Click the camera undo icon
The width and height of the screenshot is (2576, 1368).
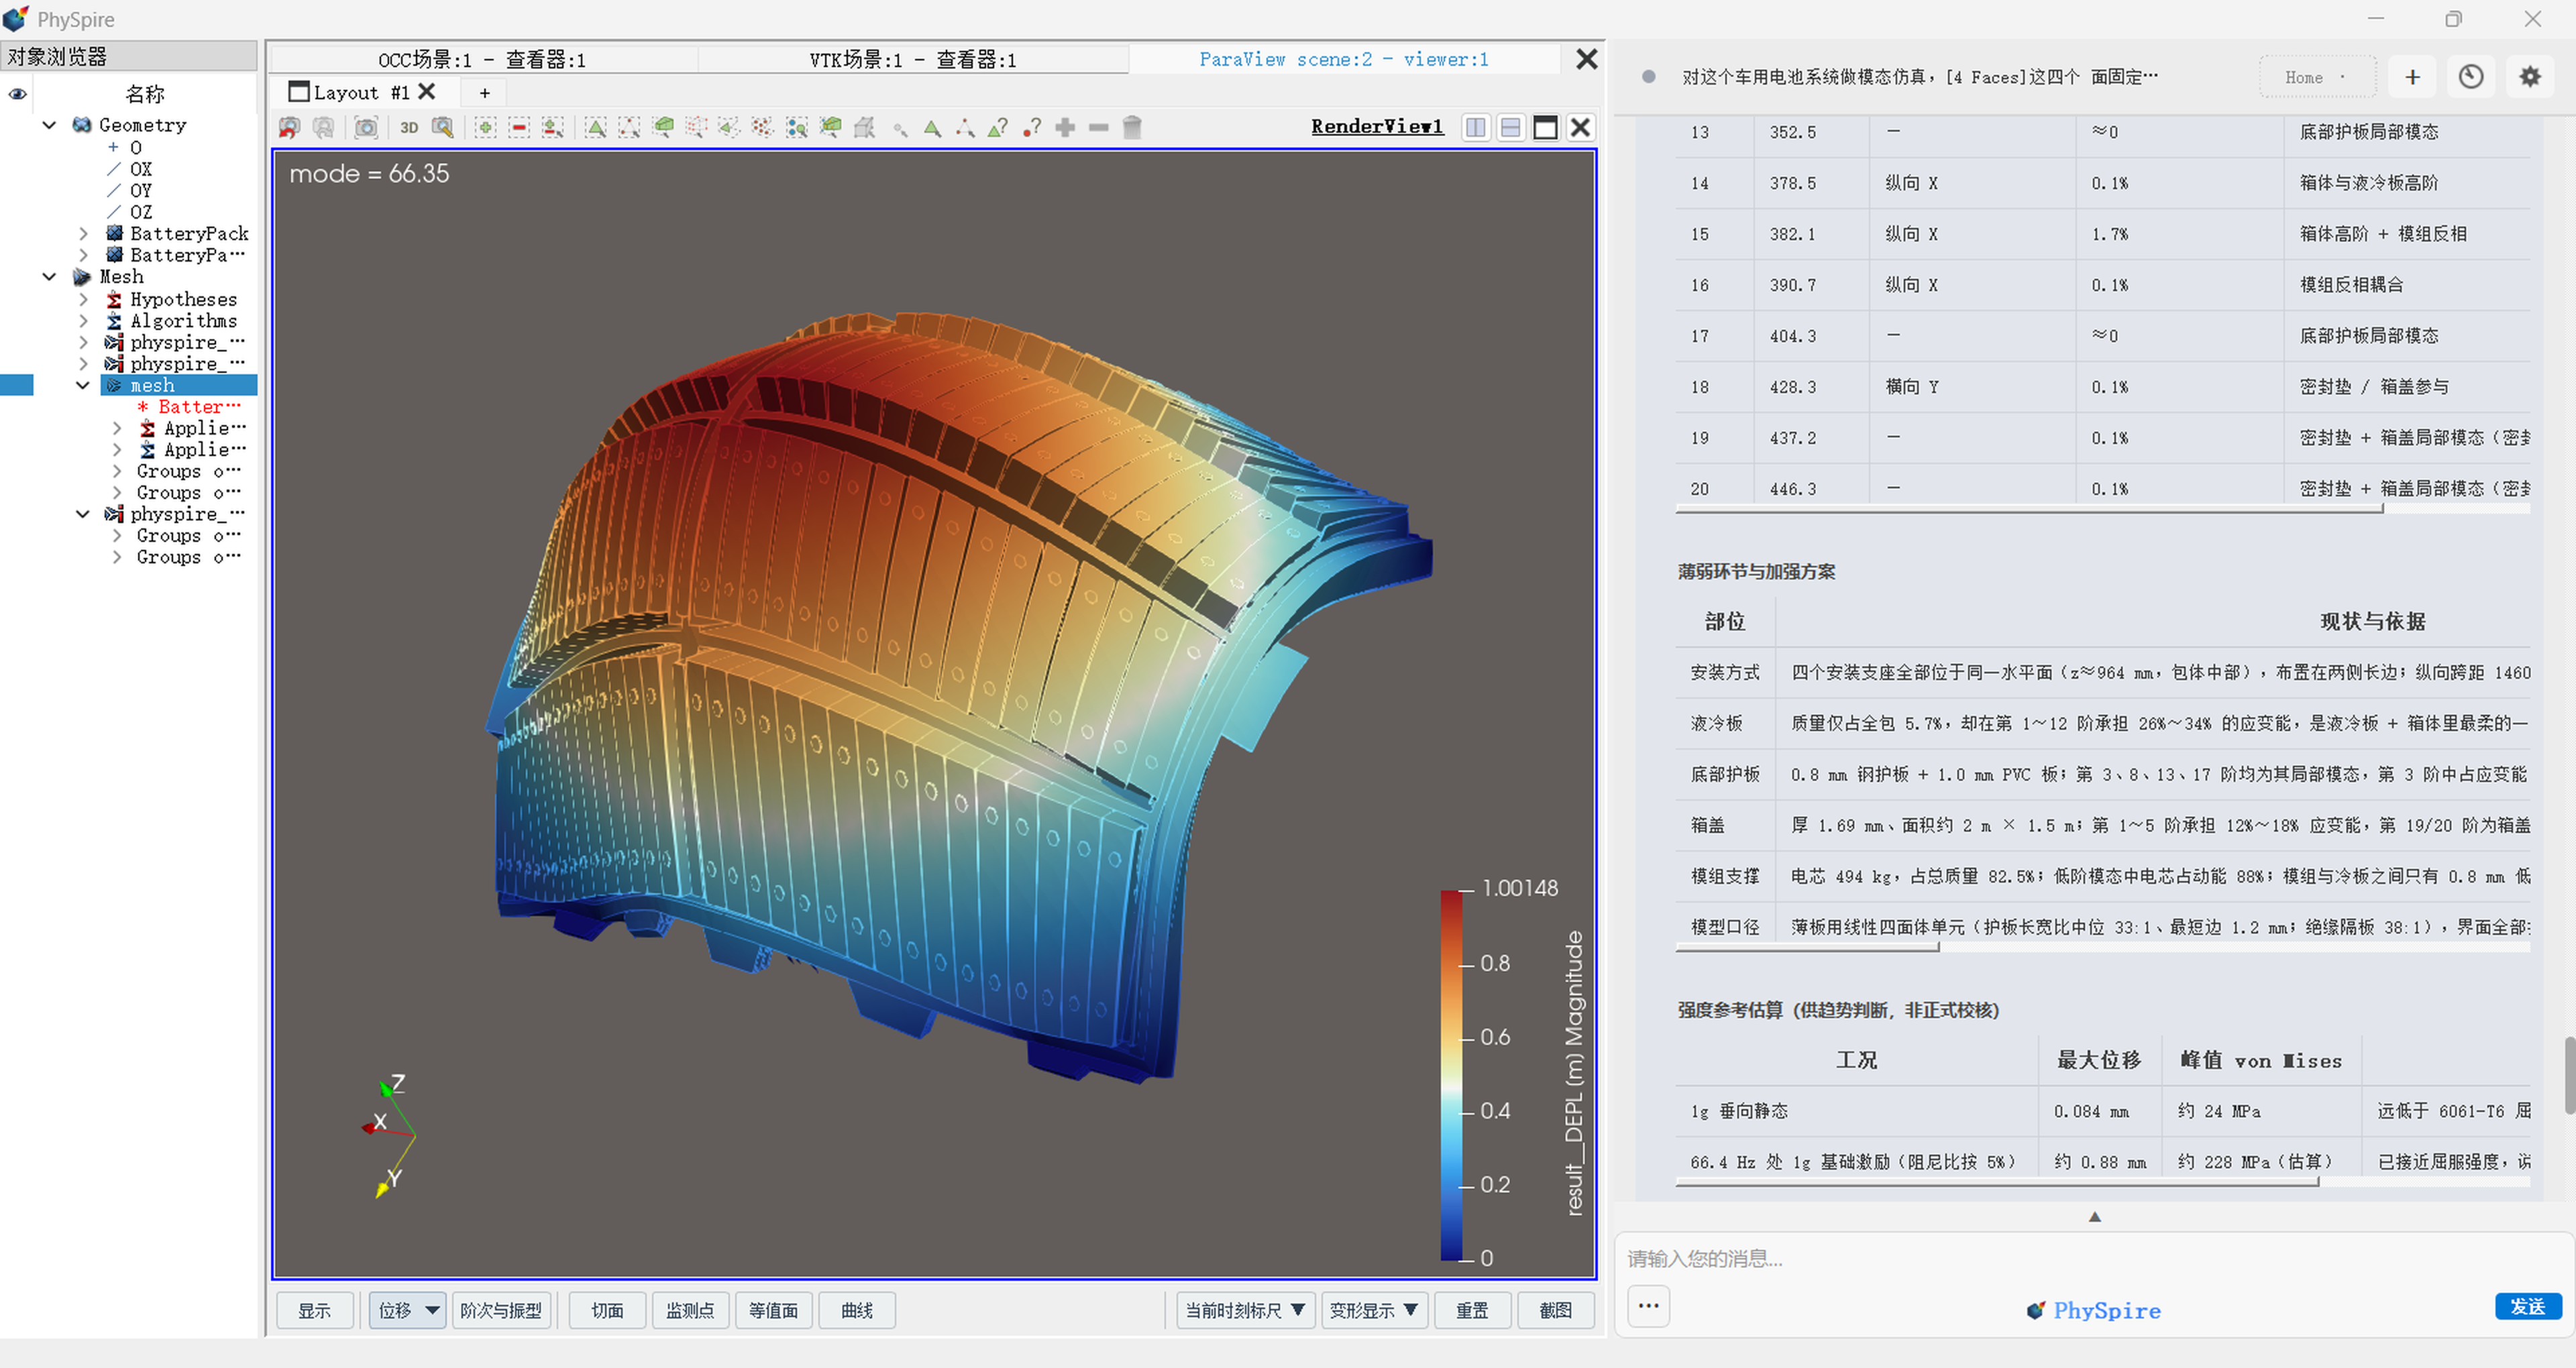[x=290, y=127]
